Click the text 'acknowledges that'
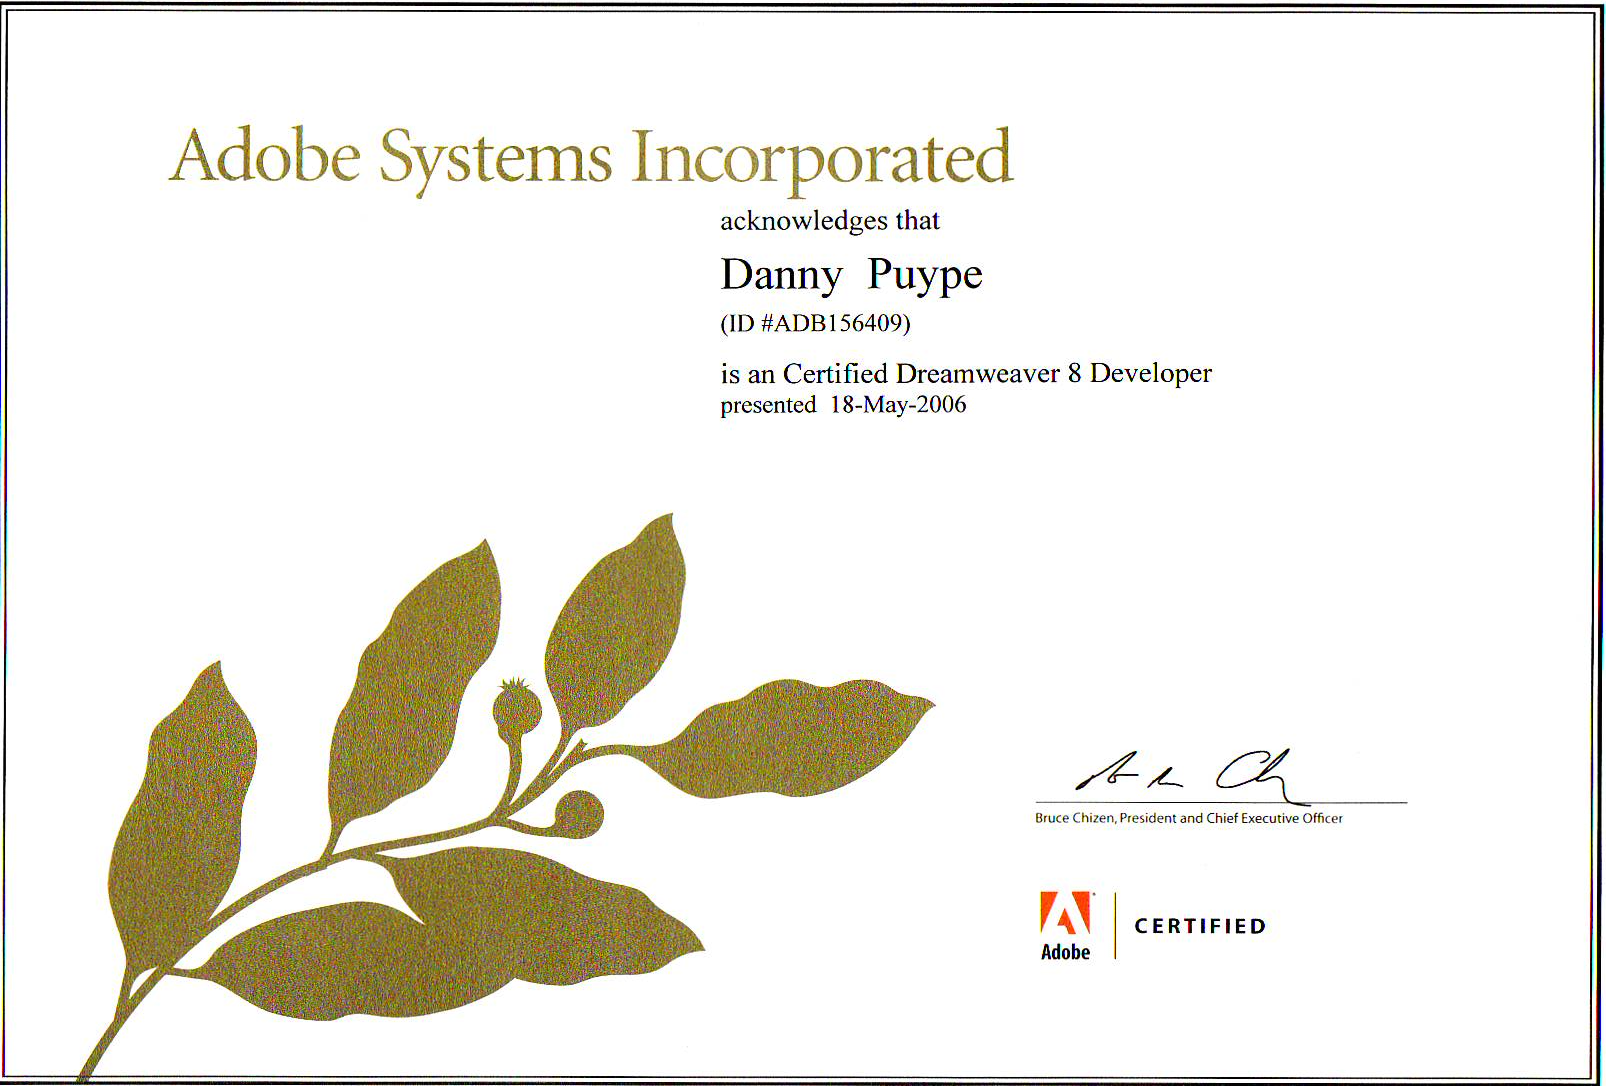Image resolution: width=1606 pixels, height=1086 pixels. (830, 221)
